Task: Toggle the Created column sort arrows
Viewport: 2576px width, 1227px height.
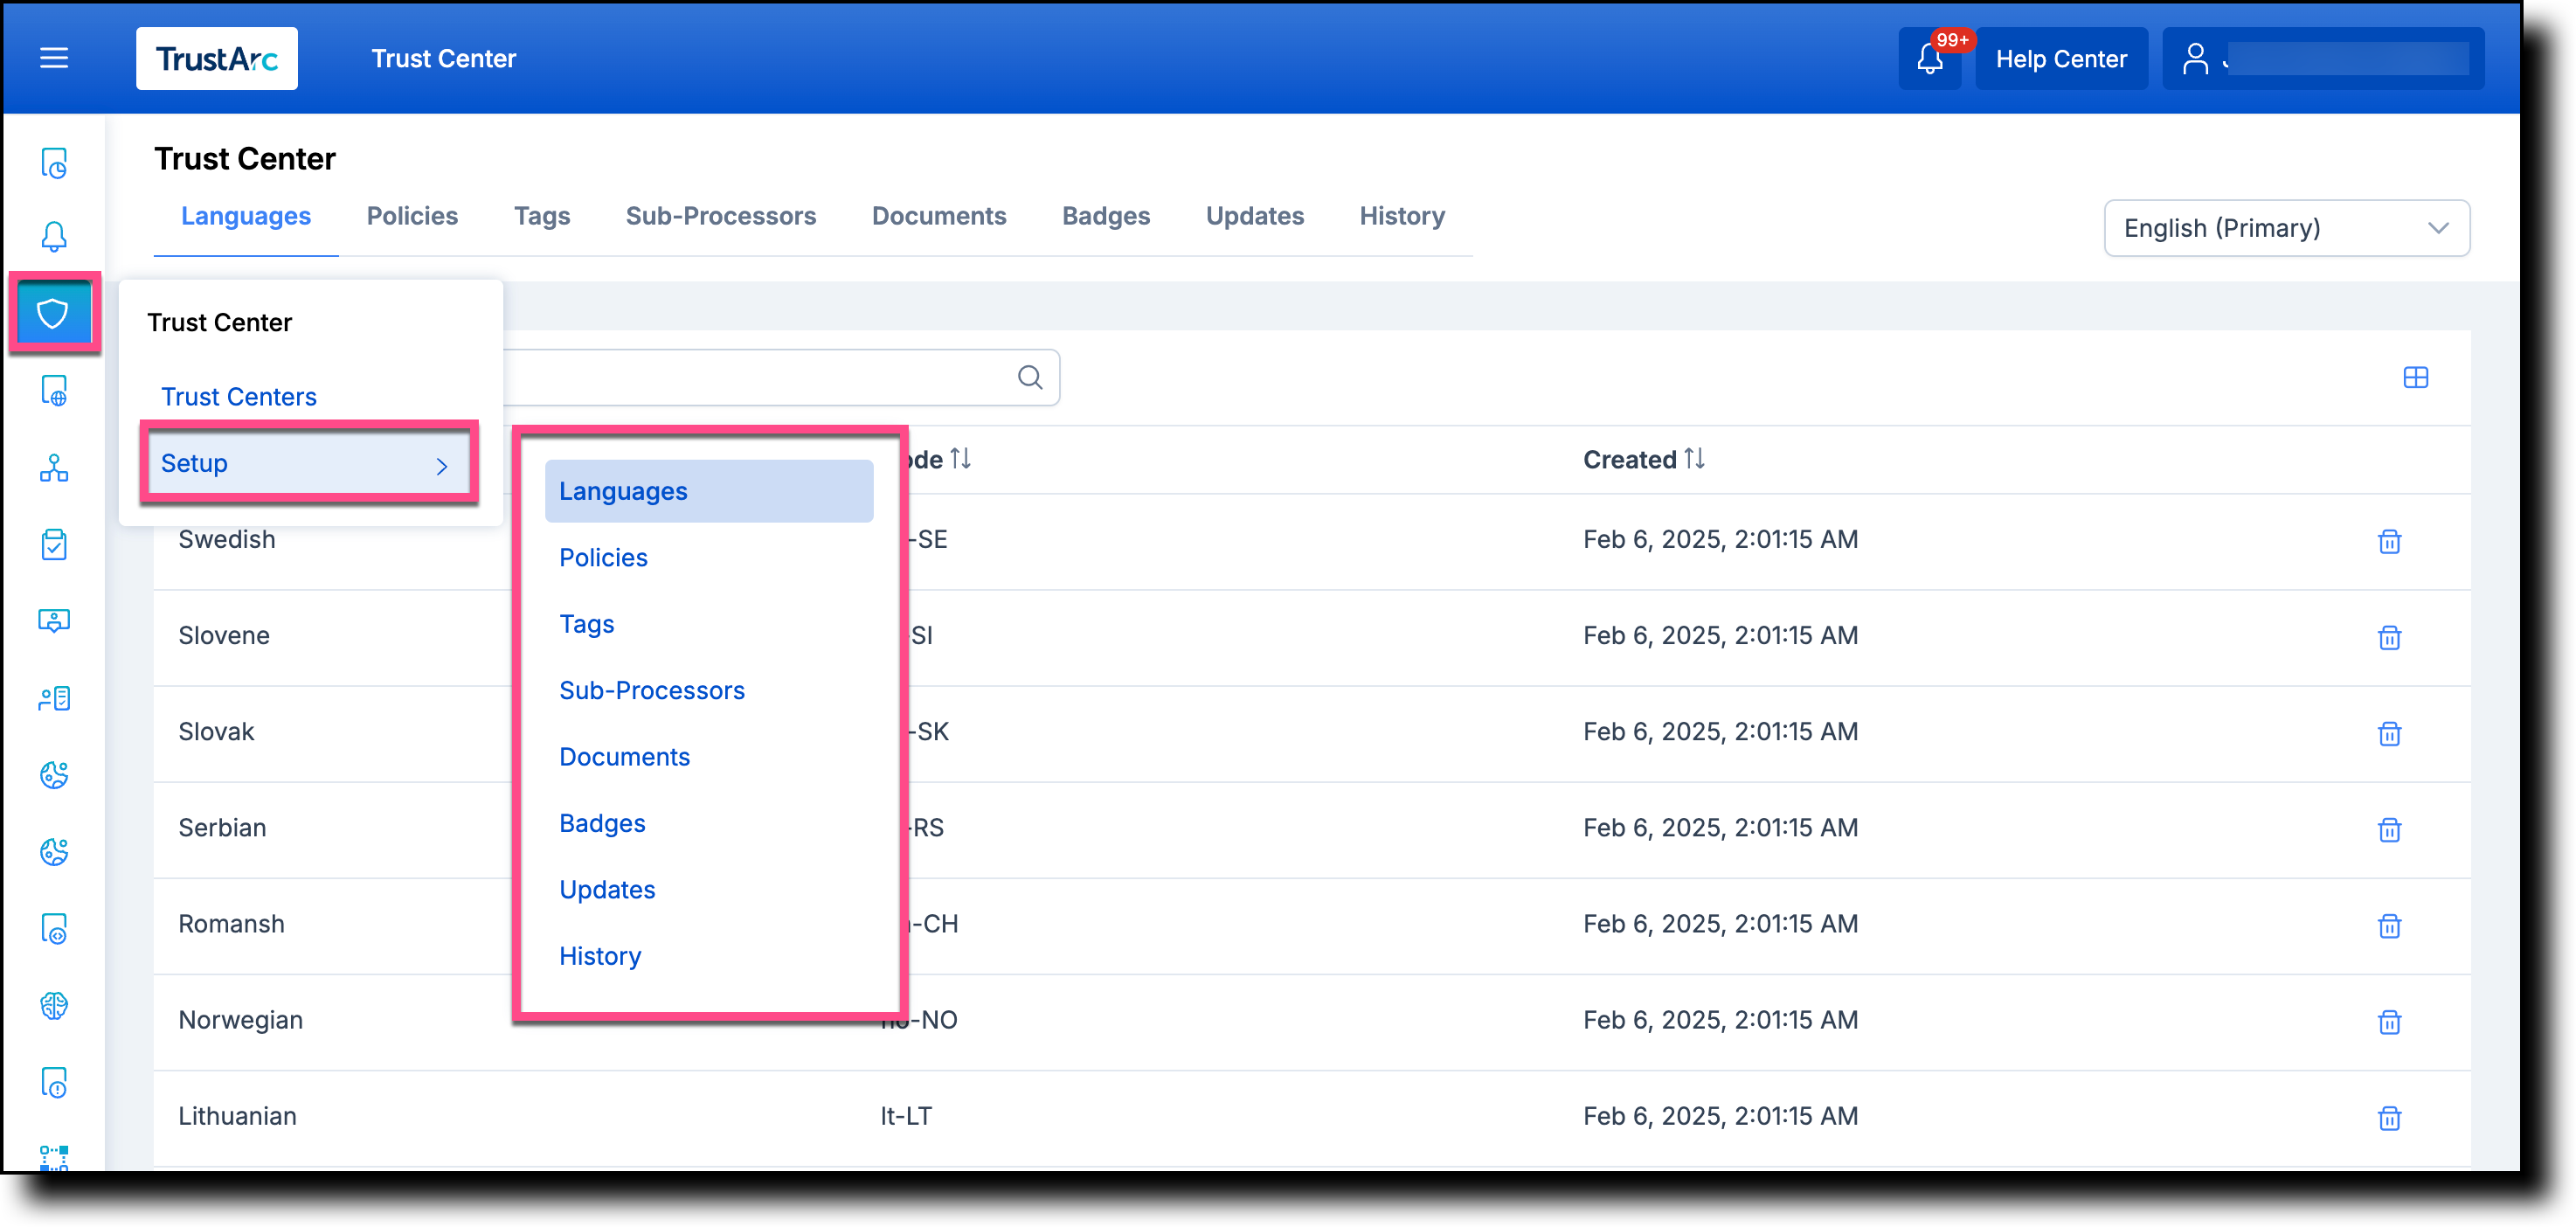Action: [1695, 459]
